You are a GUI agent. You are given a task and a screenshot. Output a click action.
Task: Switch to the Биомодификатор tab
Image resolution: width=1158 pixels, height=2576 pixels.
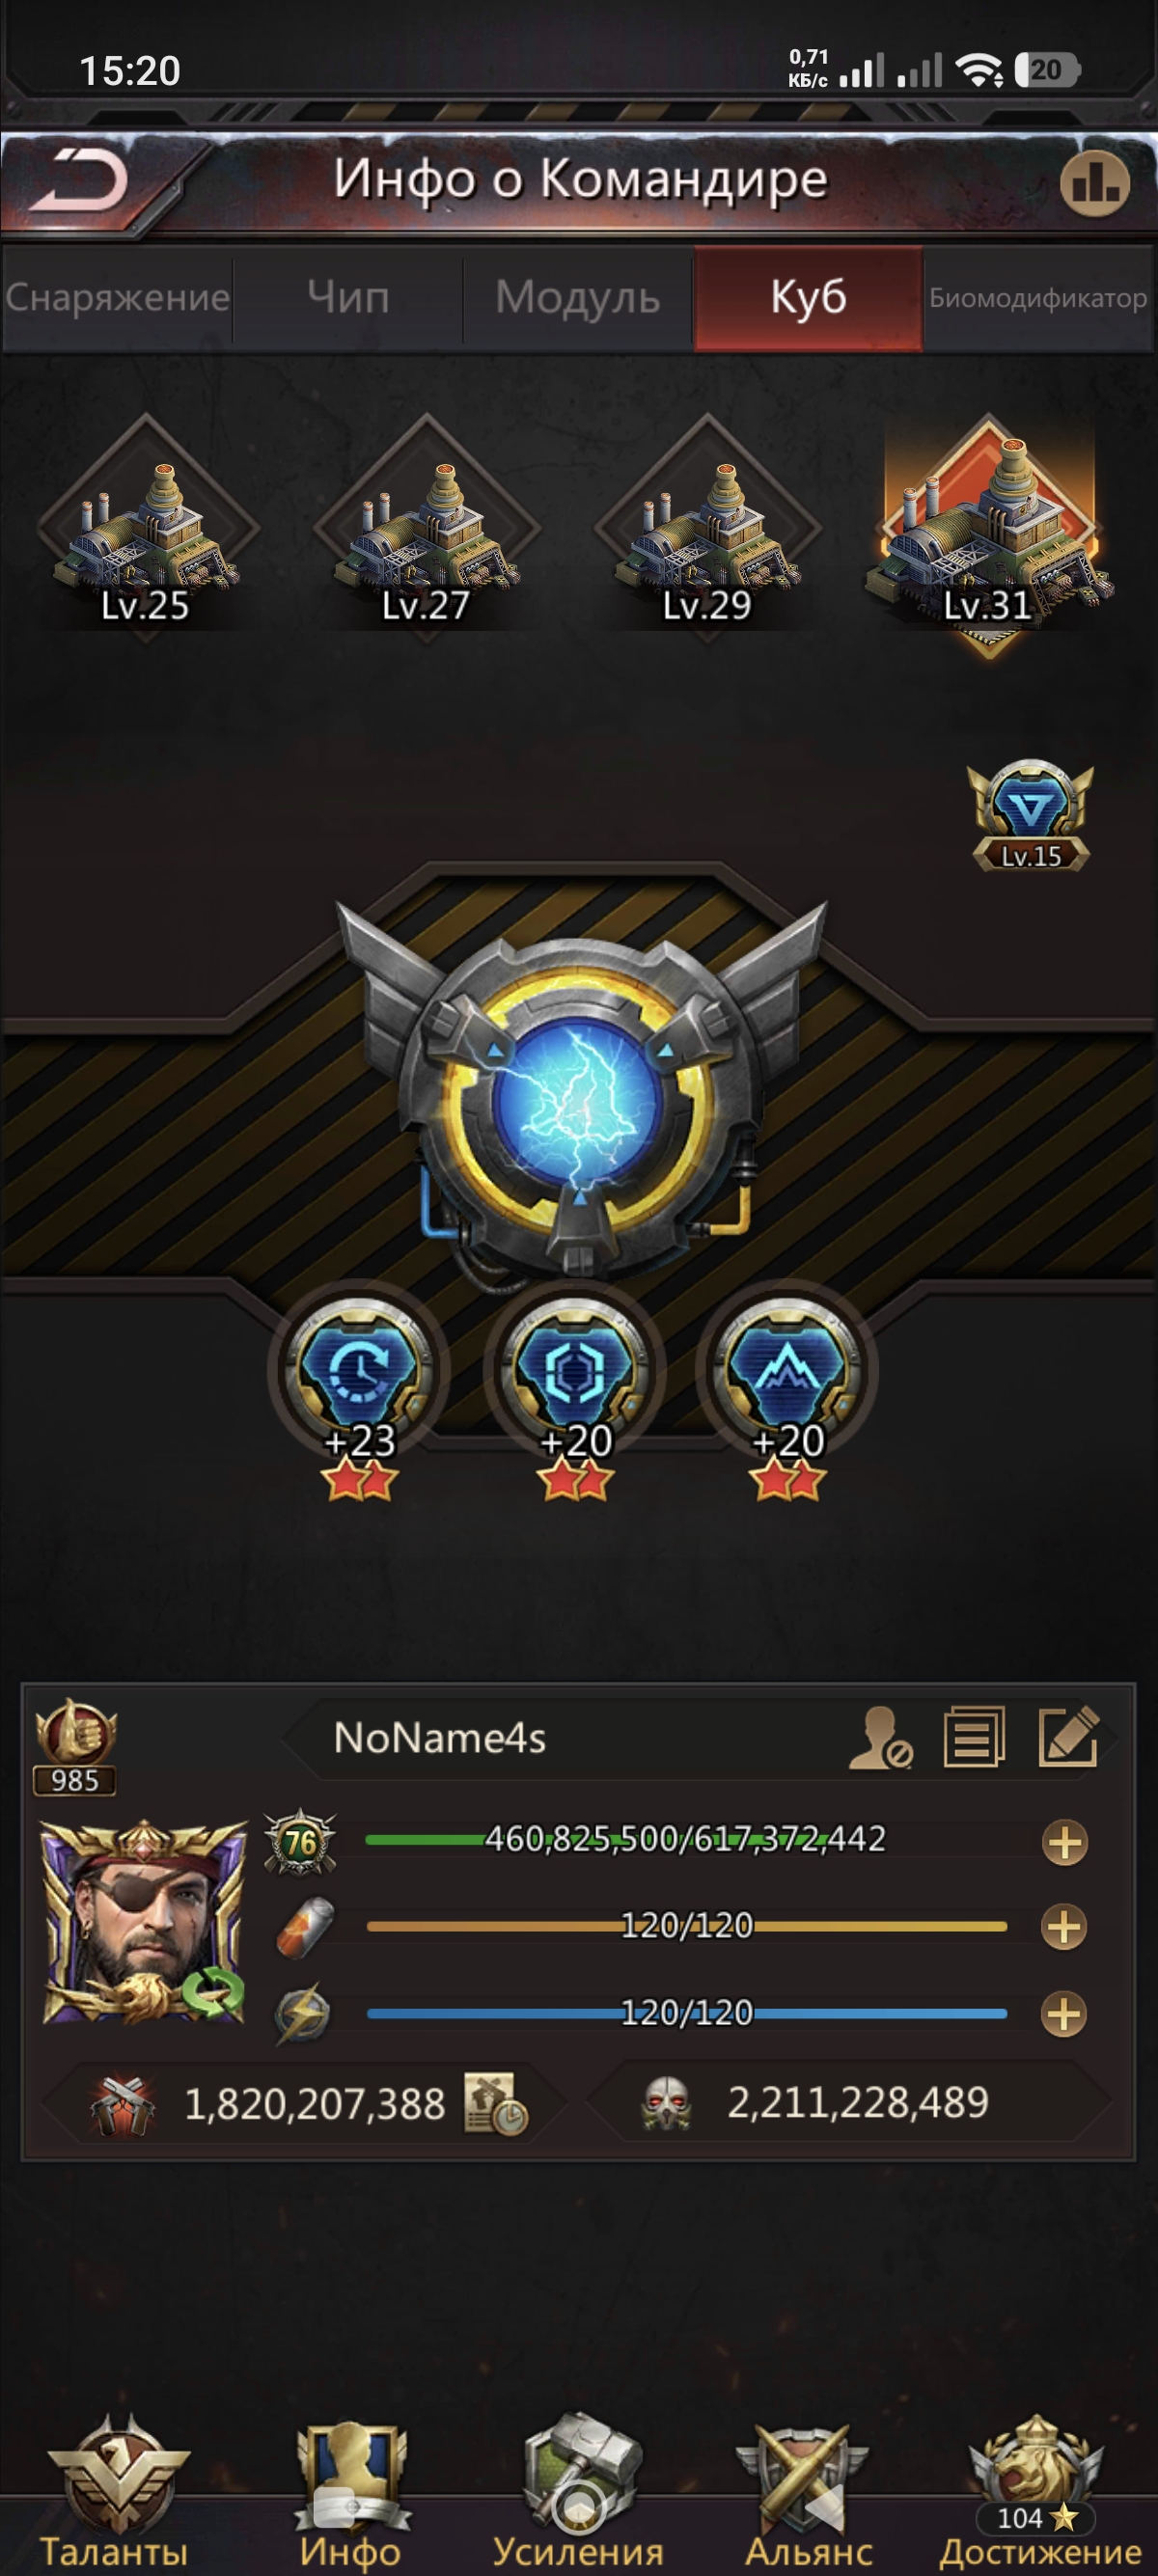(1038, 298)
